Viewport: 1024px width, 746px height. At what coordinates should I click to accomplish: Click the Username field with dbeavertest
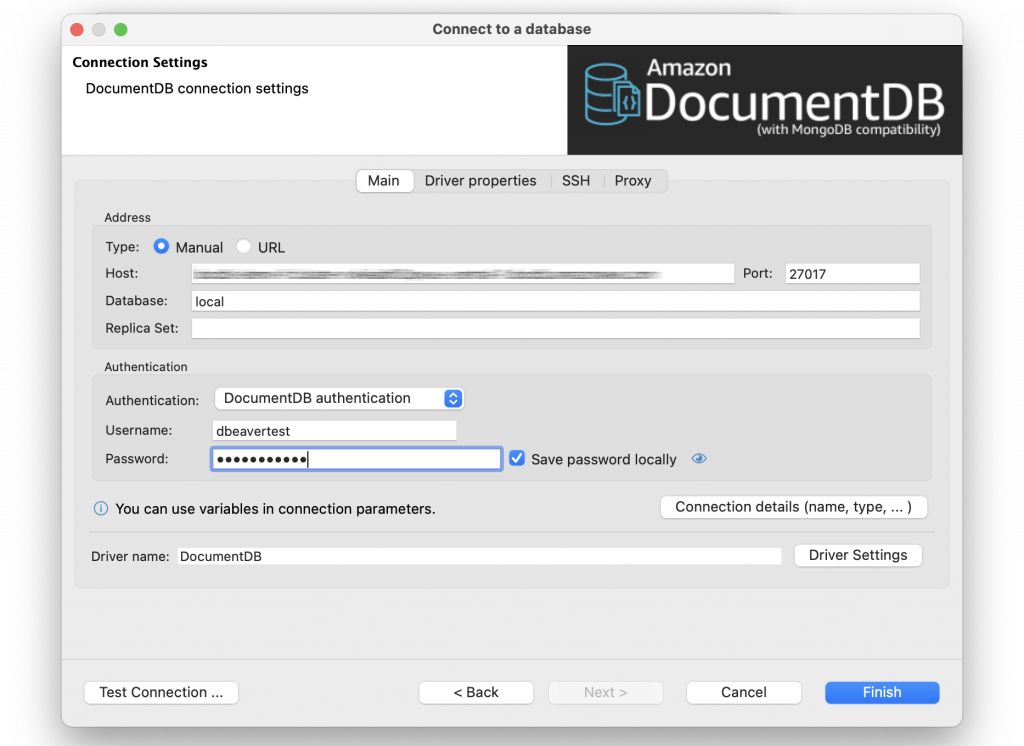point(334,430)
